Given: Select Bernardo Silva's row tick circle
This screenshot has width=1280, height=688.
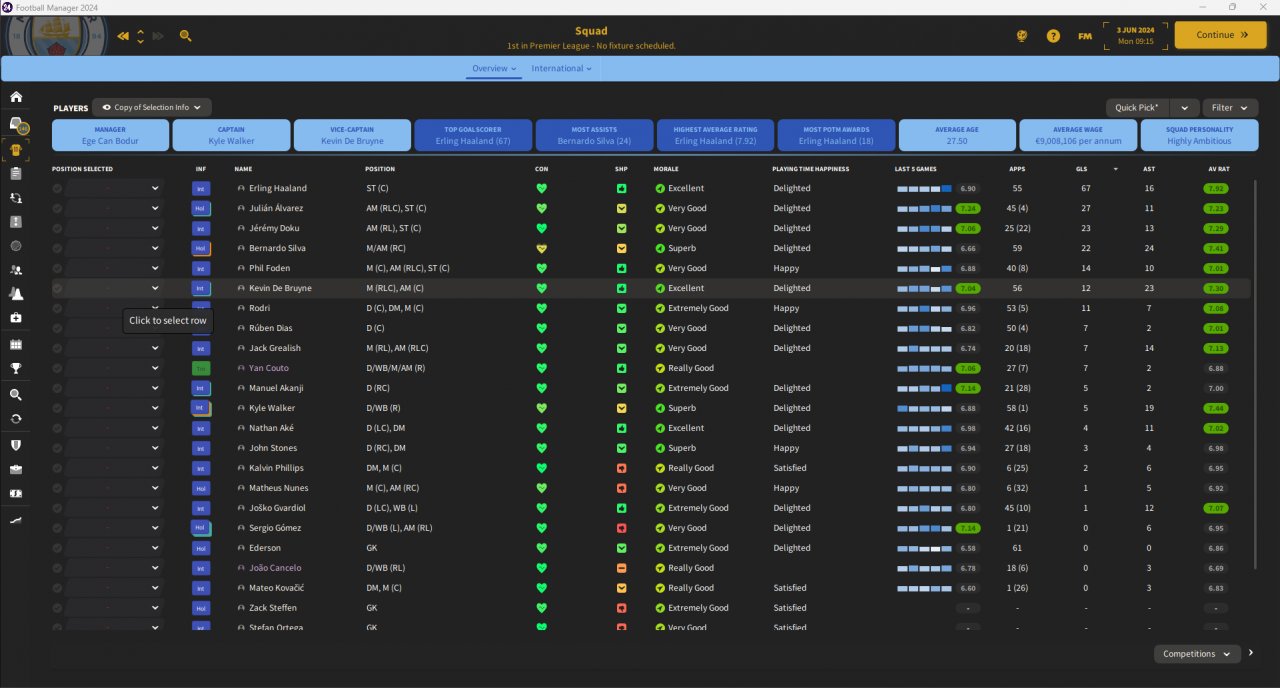Looking at the screenshot, I should [x=57, y=248].
